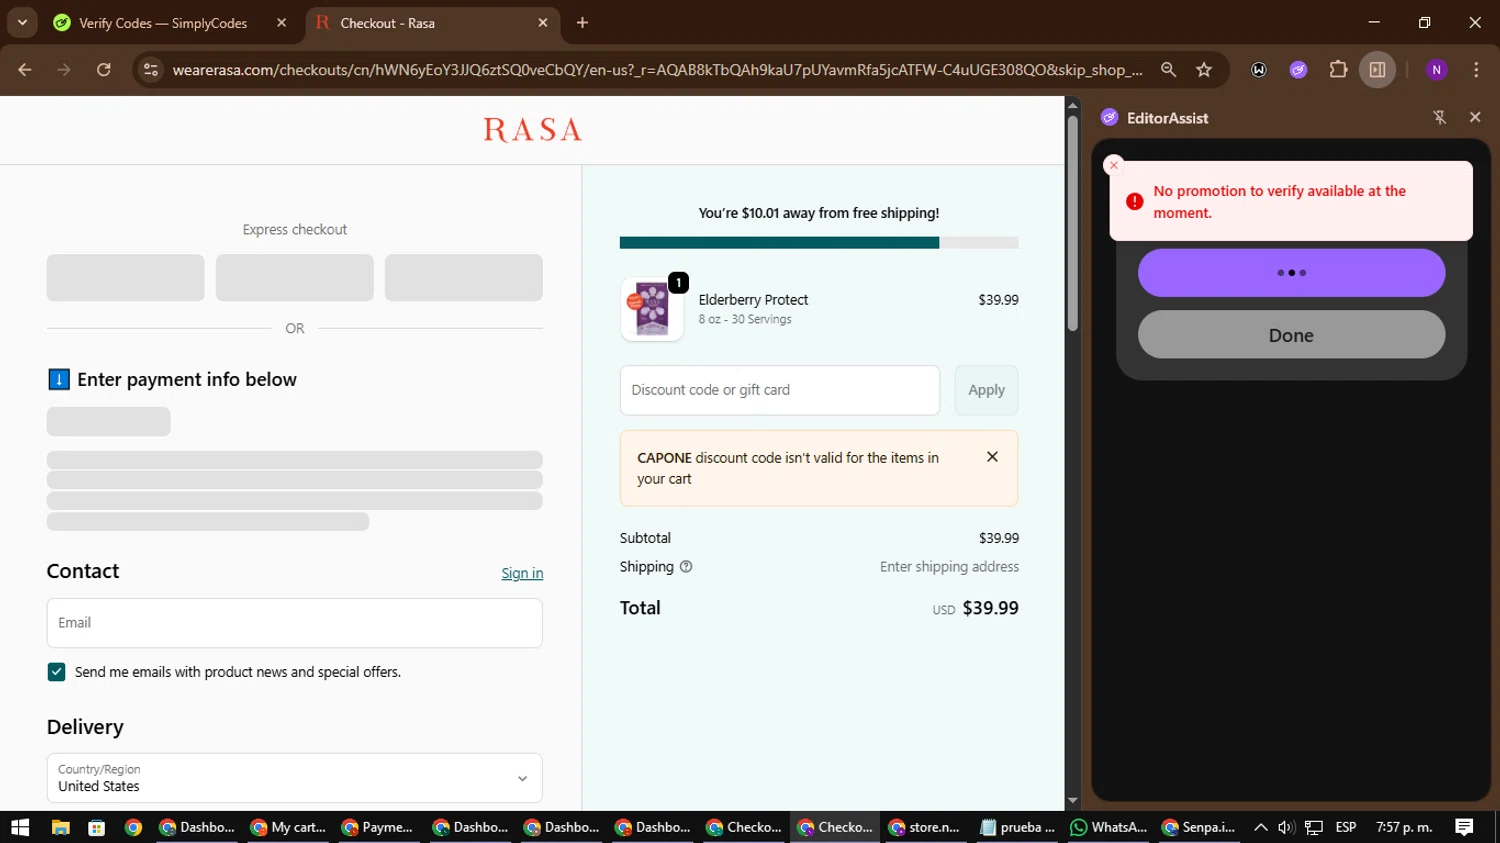Open the site information icon in address bar
This screenshot has width=1500, height=843.
click(151, 70)
